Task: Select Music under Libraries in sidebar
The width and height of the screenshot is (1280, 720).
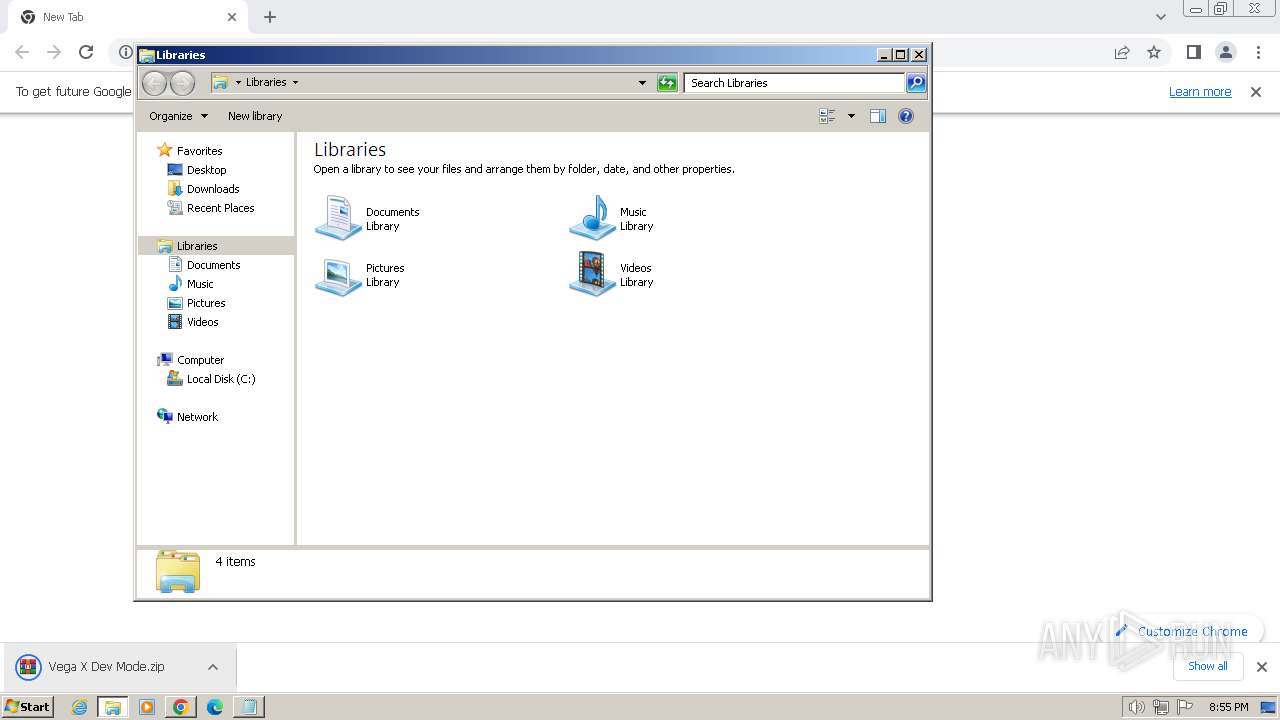Action: pyautogui.click(x=200, y=284)
